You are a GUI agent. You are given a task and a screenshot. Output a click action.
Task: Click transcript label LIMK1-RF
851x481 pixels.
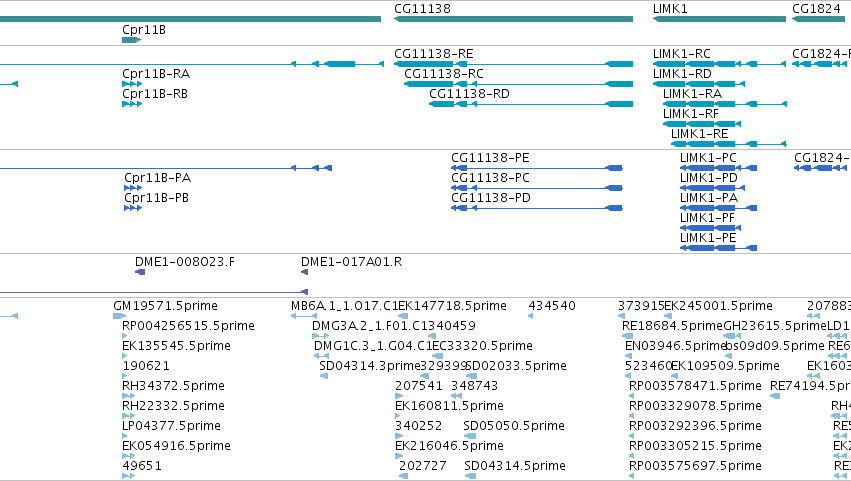[x=691, y=114]
